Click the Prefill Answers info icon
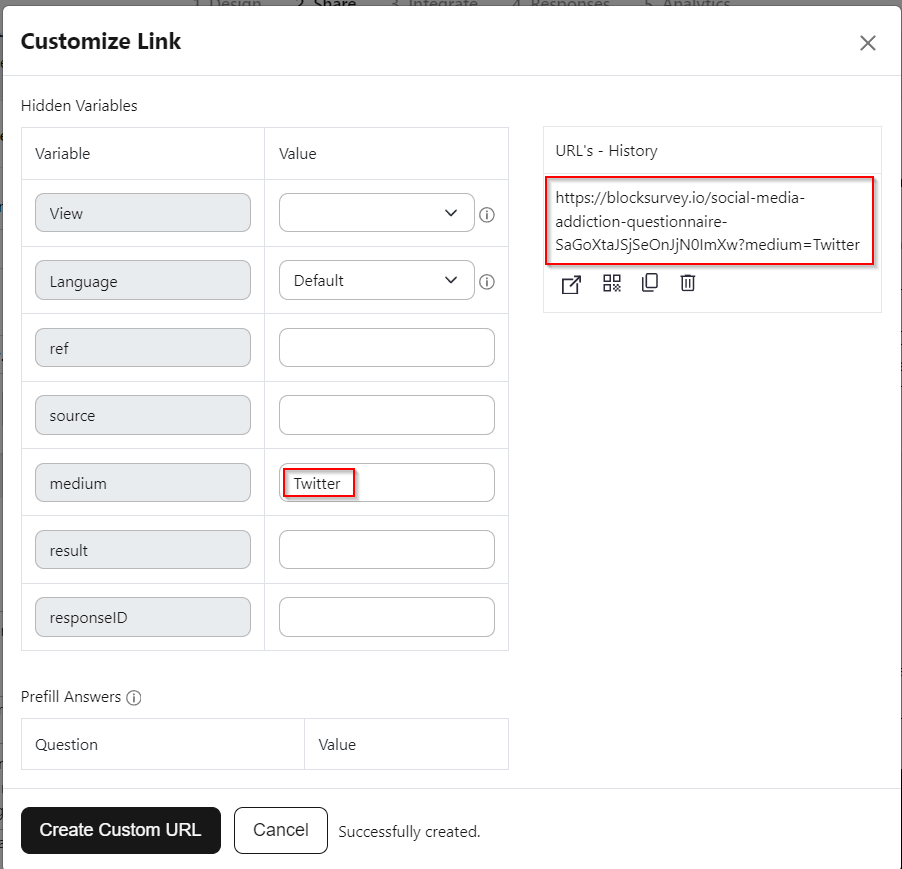Viewport: 902px width, 869px height. [133, 698]
